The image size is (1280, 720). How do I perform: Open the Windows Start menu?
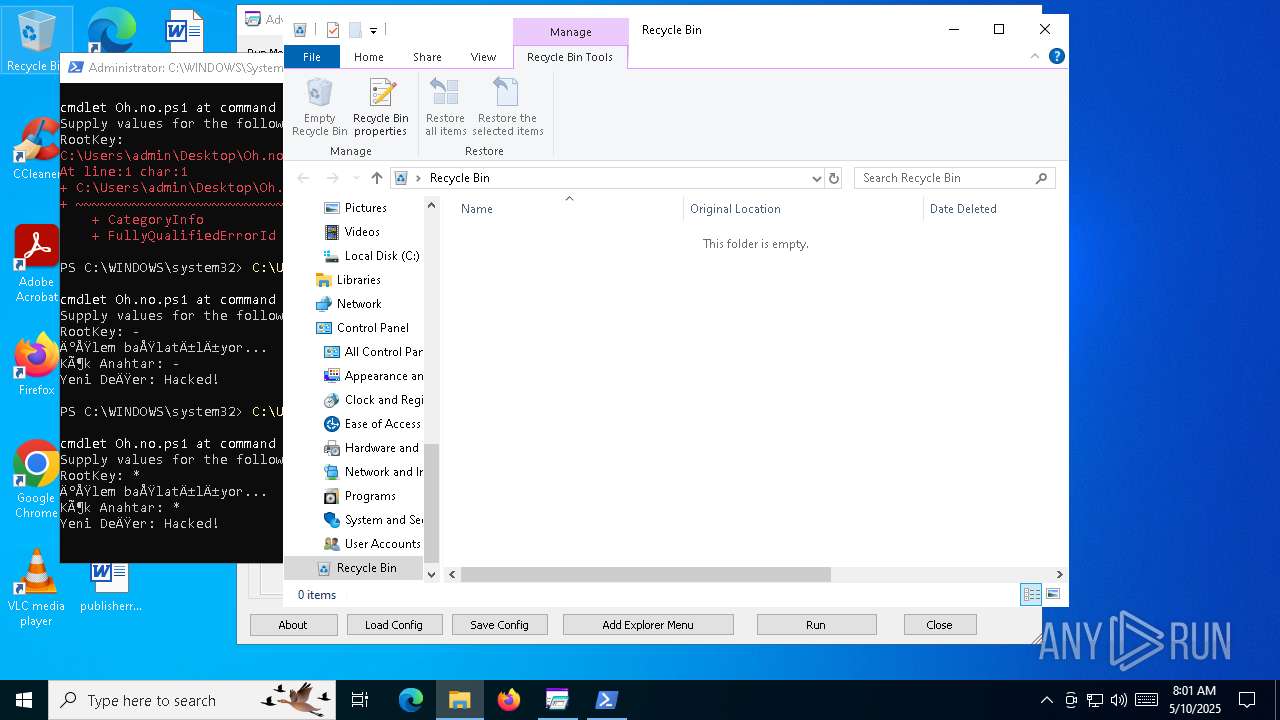coord(24,700)
